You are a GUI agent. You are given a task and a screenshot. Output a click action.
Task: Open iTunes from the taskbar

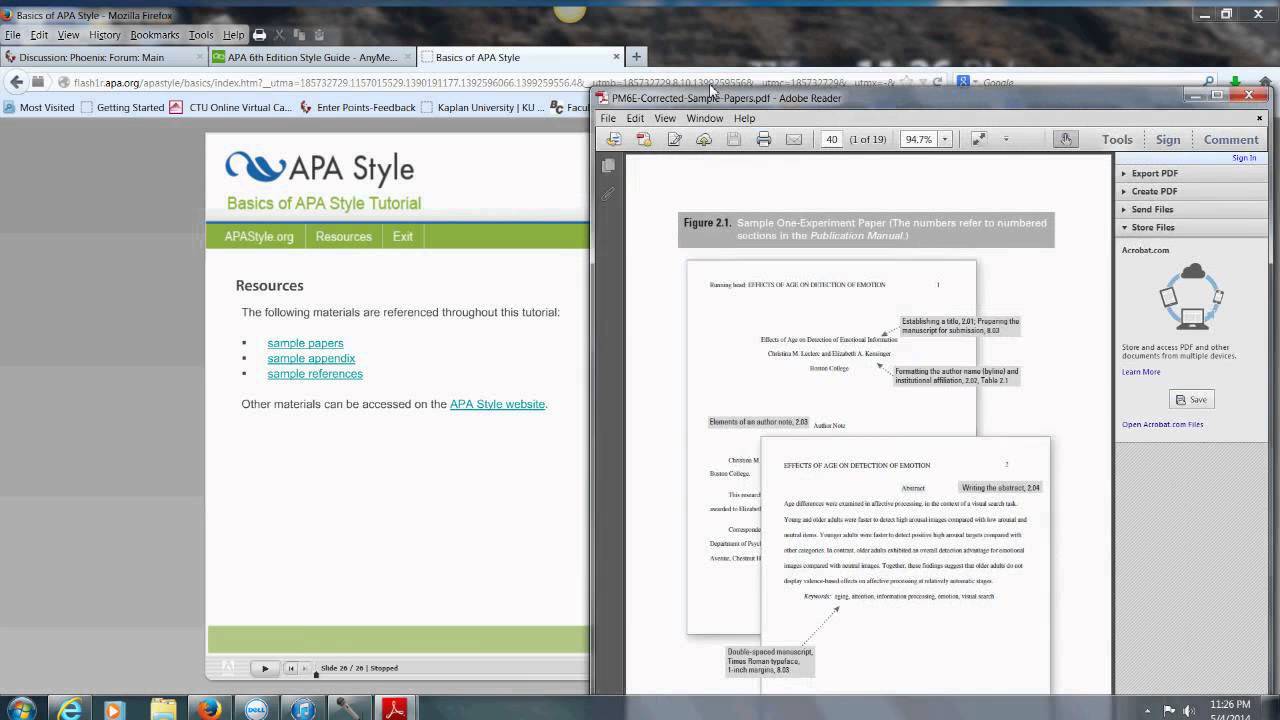point(301,709)
